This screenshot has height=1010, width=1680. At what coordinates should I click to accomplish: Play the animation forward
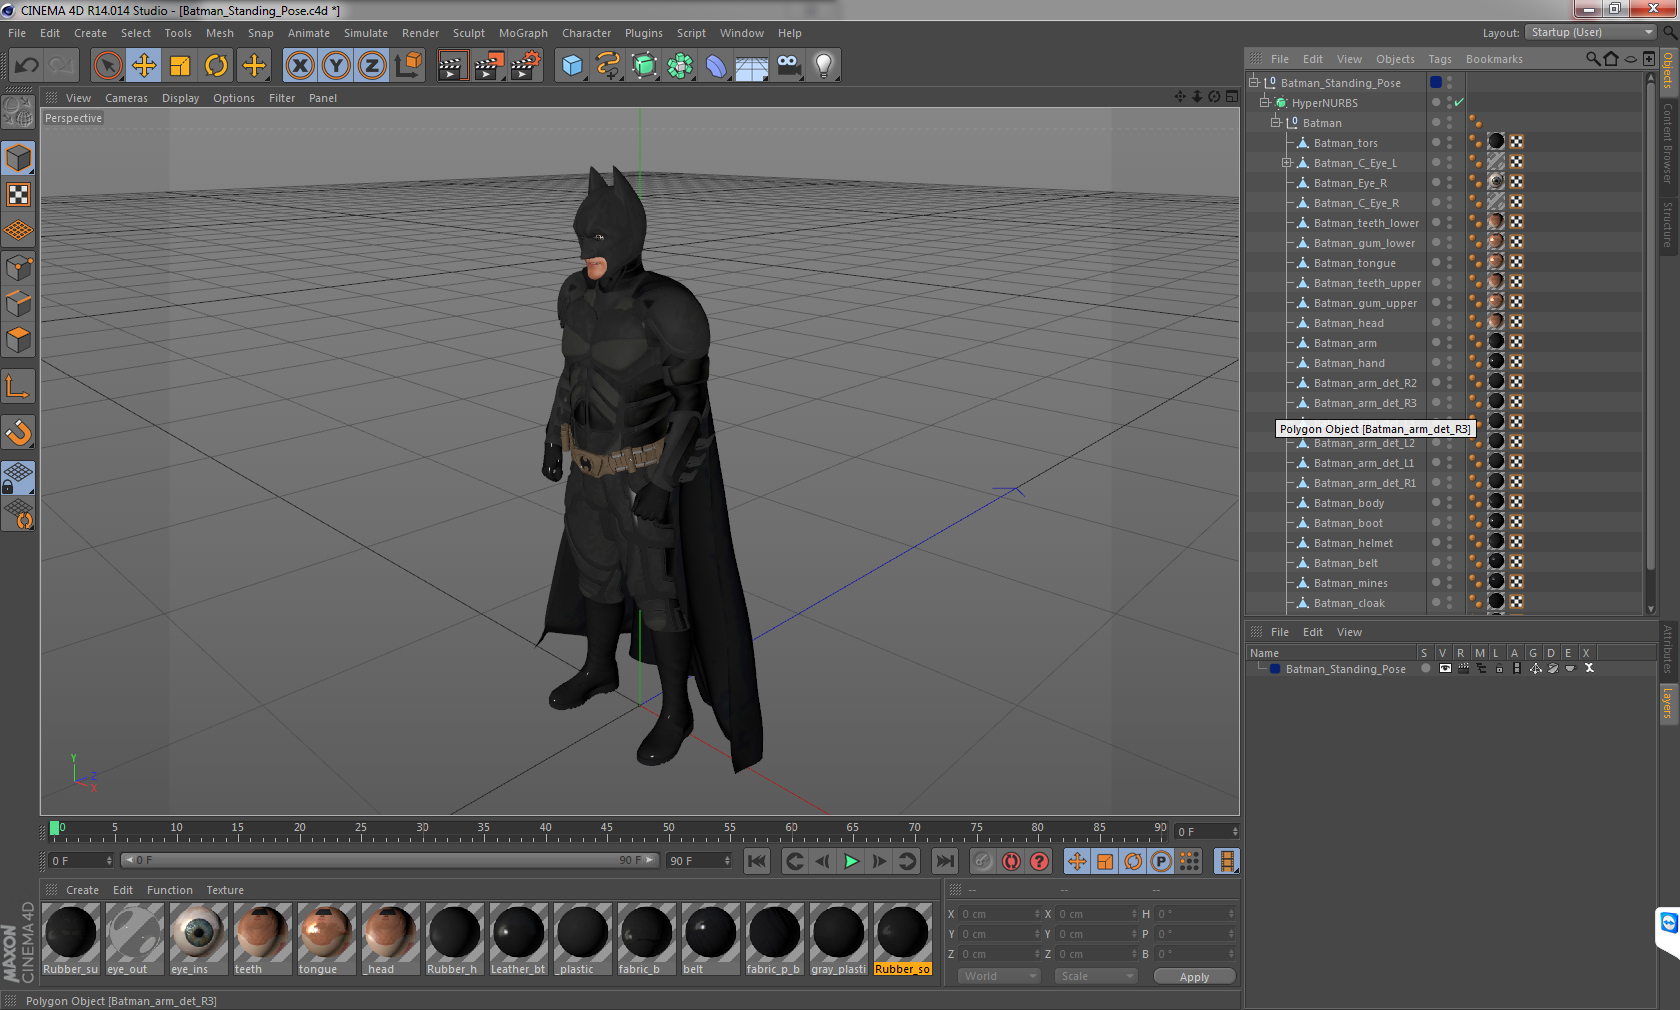[x=851, y=861]
